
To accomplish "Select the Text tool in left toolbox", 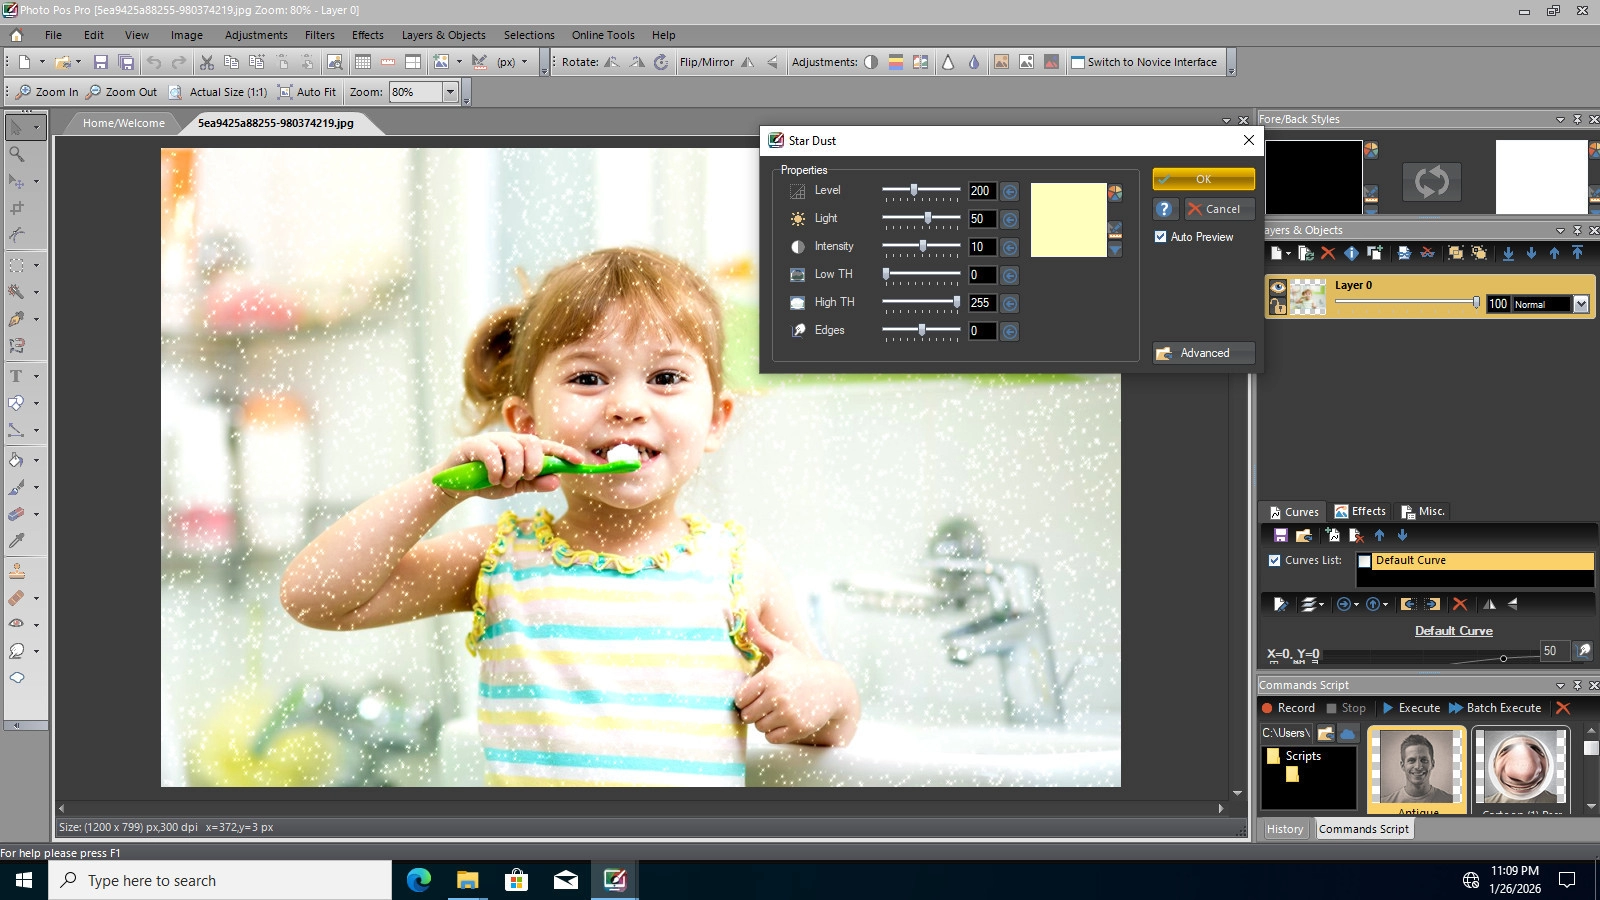I will 17,376.
